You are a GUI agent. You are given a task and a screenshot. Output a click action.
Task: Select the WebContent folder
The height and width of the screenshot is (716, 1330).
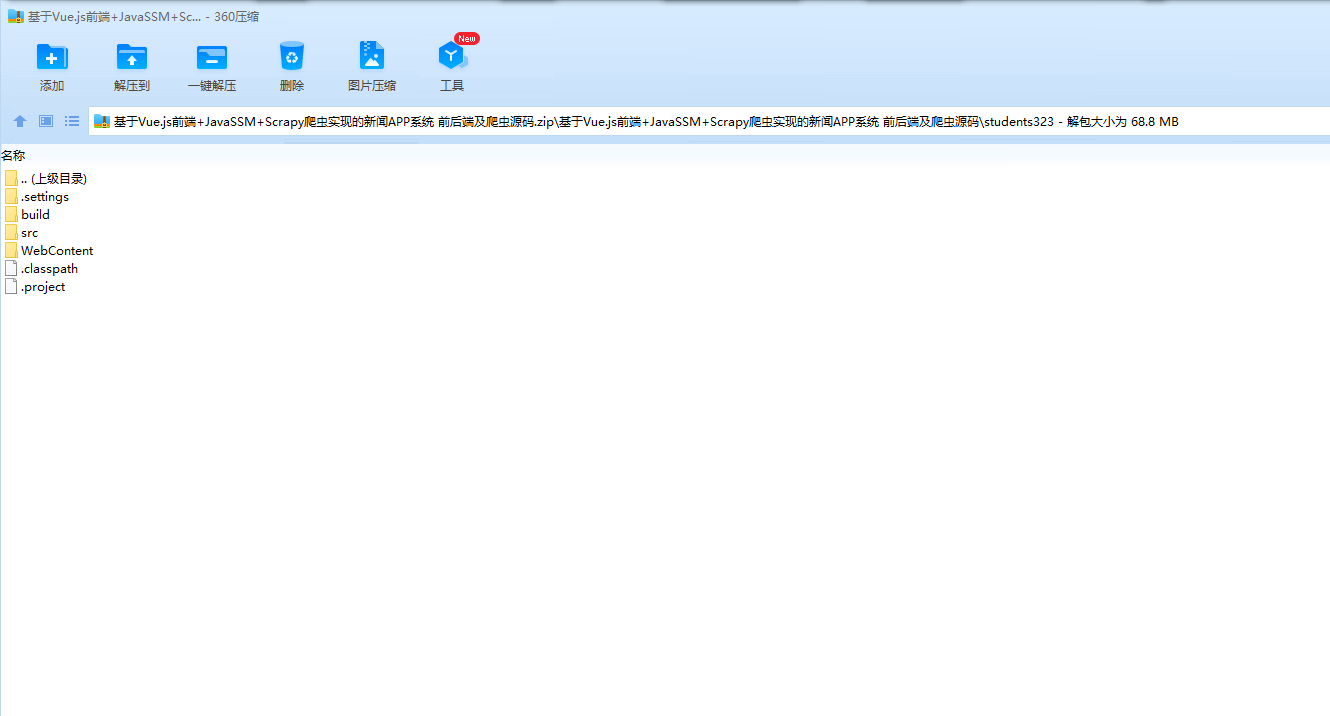tap(49, 250)
